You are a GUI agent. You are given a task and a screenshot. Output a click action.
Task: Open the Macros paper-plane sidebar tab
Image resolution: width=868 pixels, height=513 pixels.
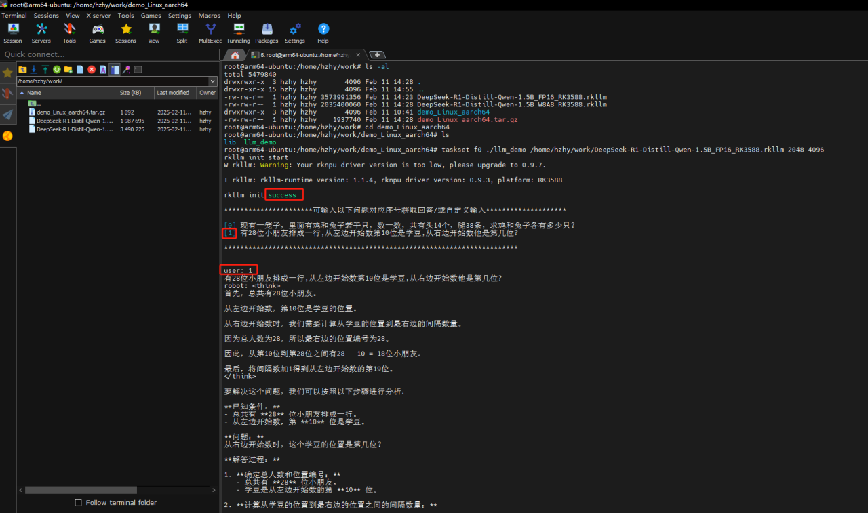[x=8, y=115]
